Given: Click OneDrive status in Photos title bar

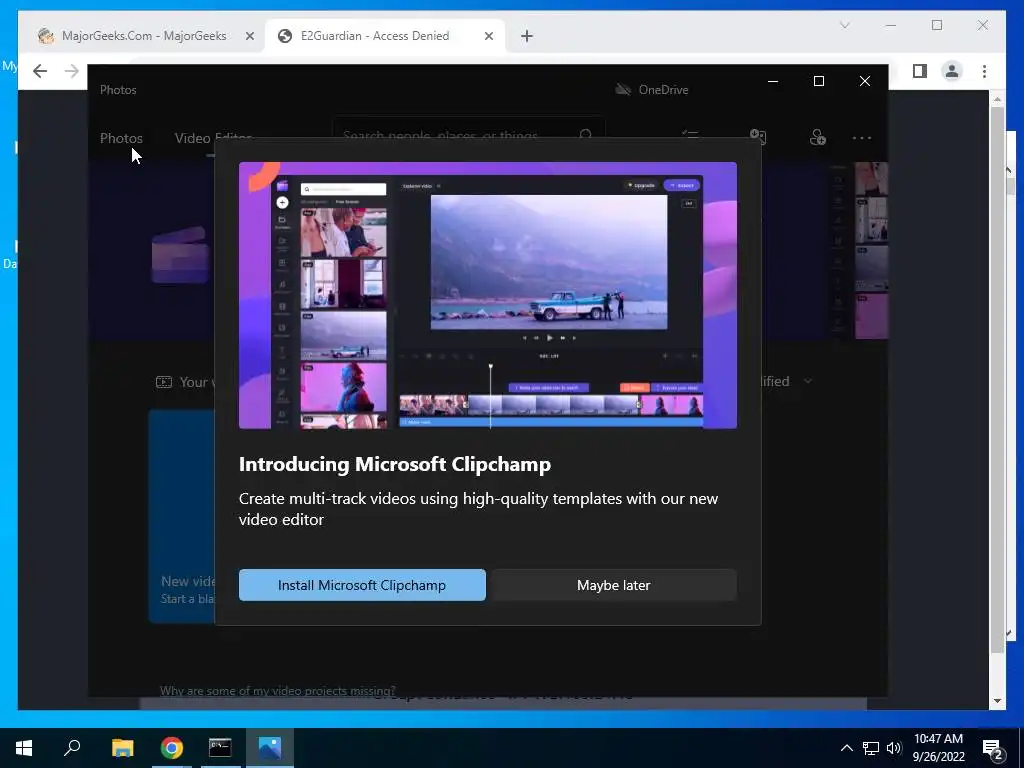Looking at the screenshot, I should (x=652, y=89).
